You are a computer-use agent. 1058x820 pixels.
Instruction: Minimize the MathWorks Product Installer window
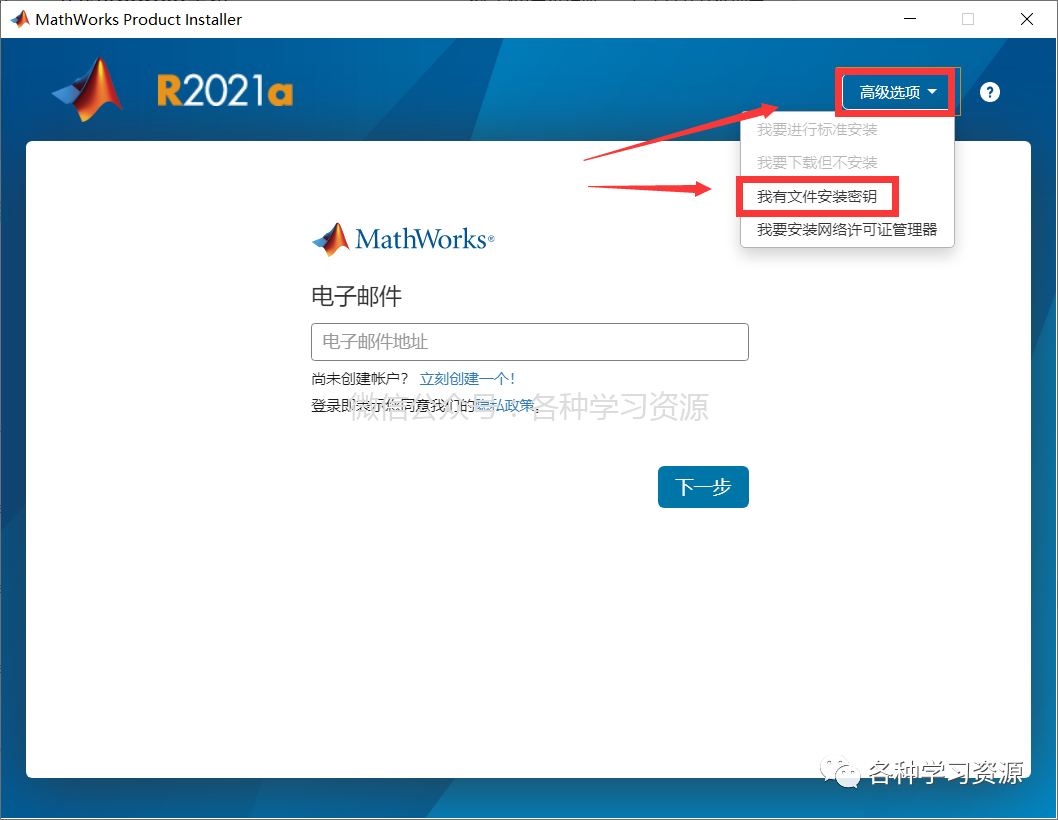point(910,19)
